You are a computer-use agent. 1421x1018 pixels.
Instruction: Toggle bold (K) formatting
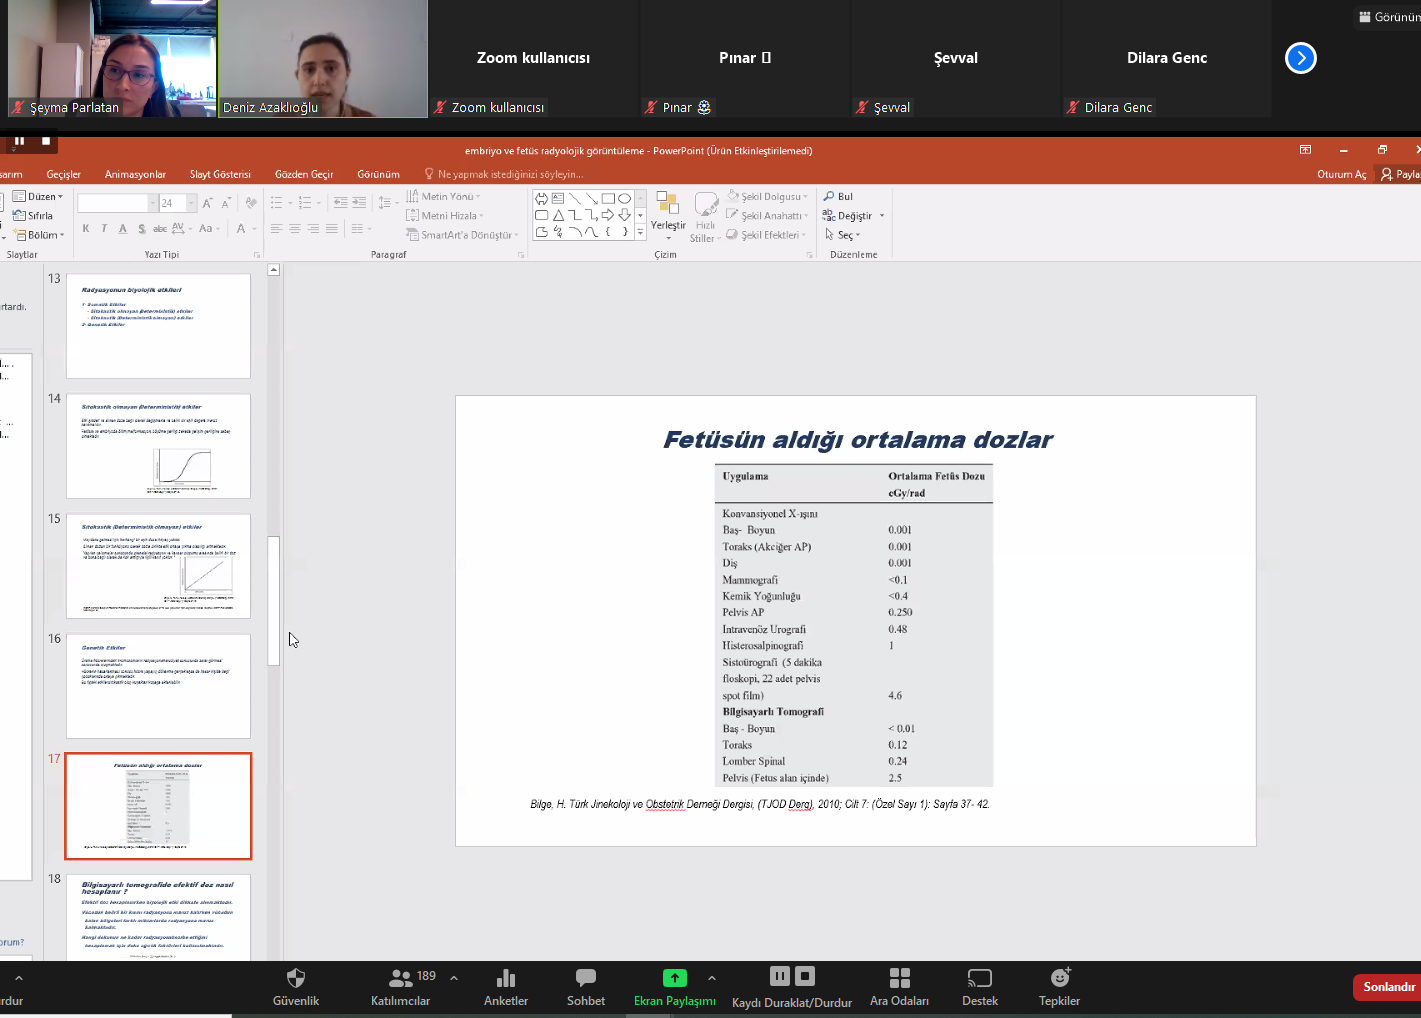click(x=86, y=229)
